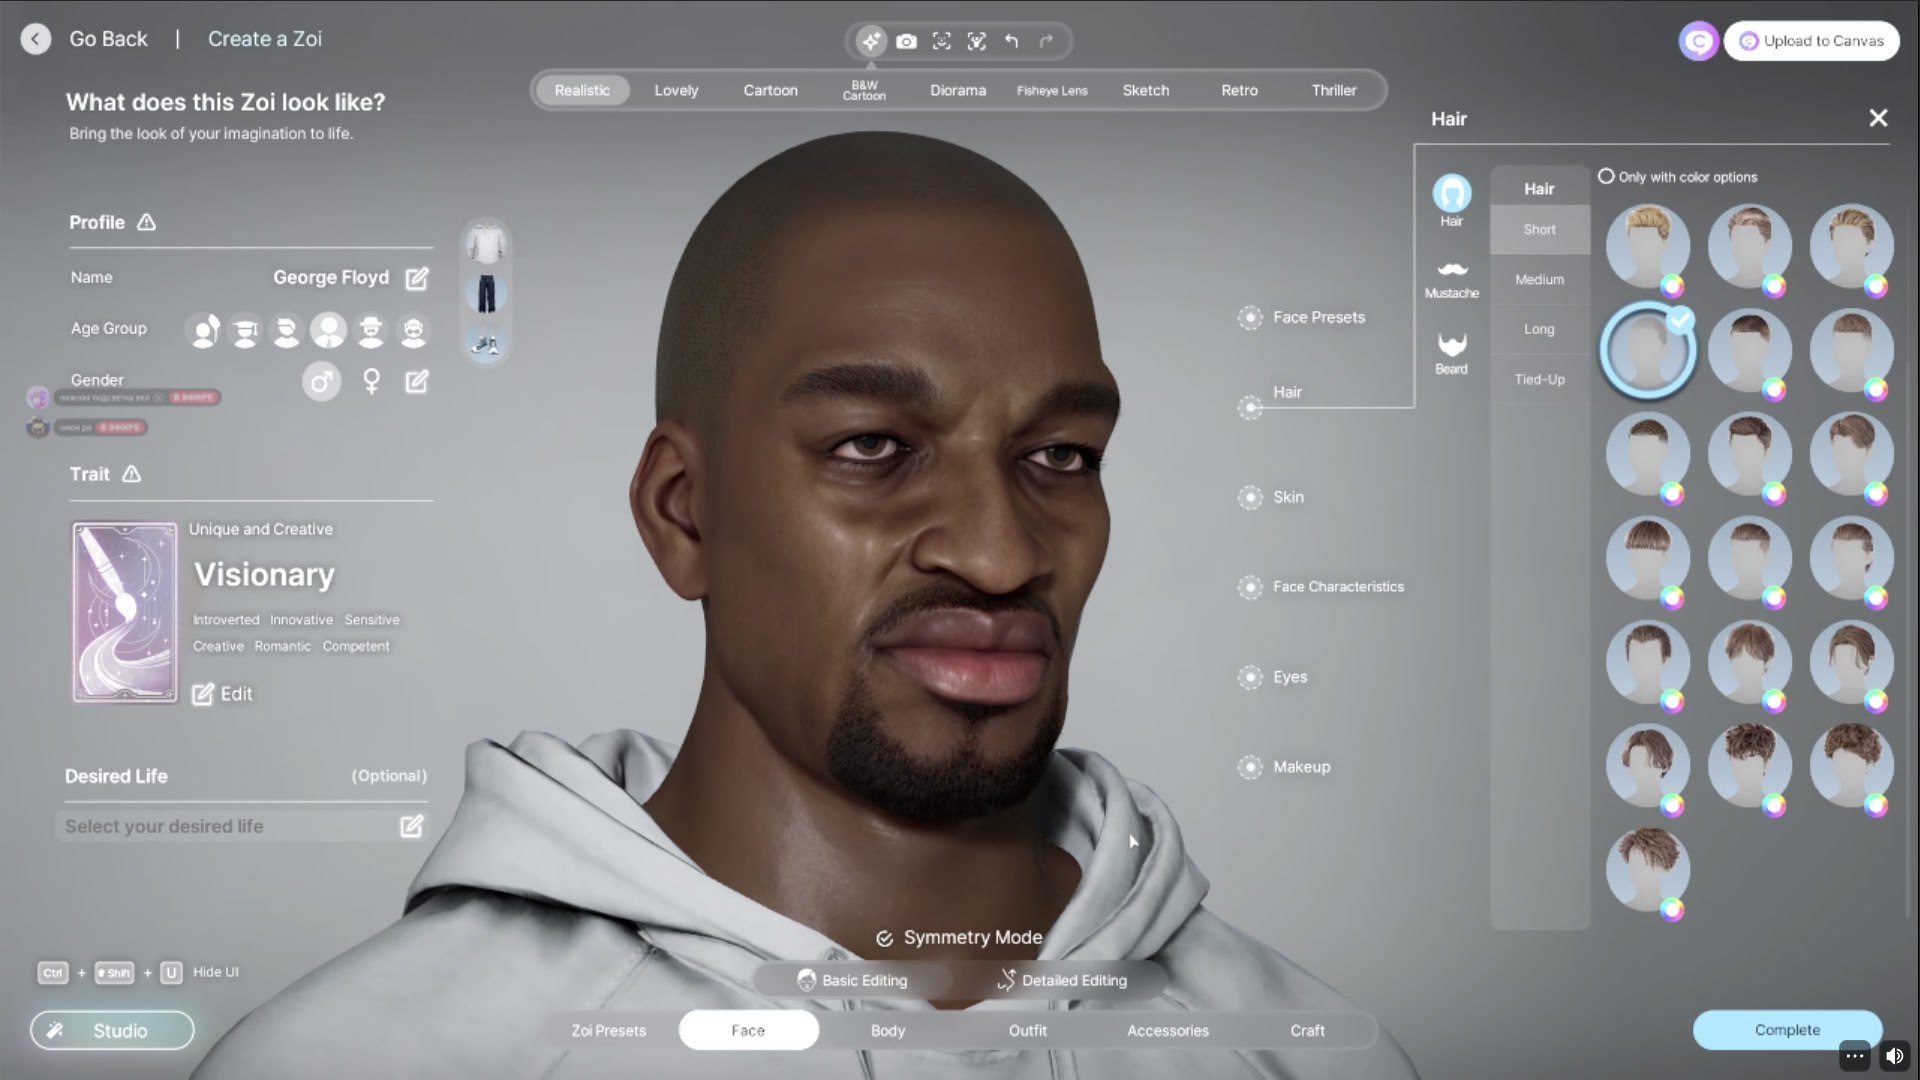Viewport: 1920px width, 1080px height.
Task: Switch to the Body tab
Action: [888, 1031]
